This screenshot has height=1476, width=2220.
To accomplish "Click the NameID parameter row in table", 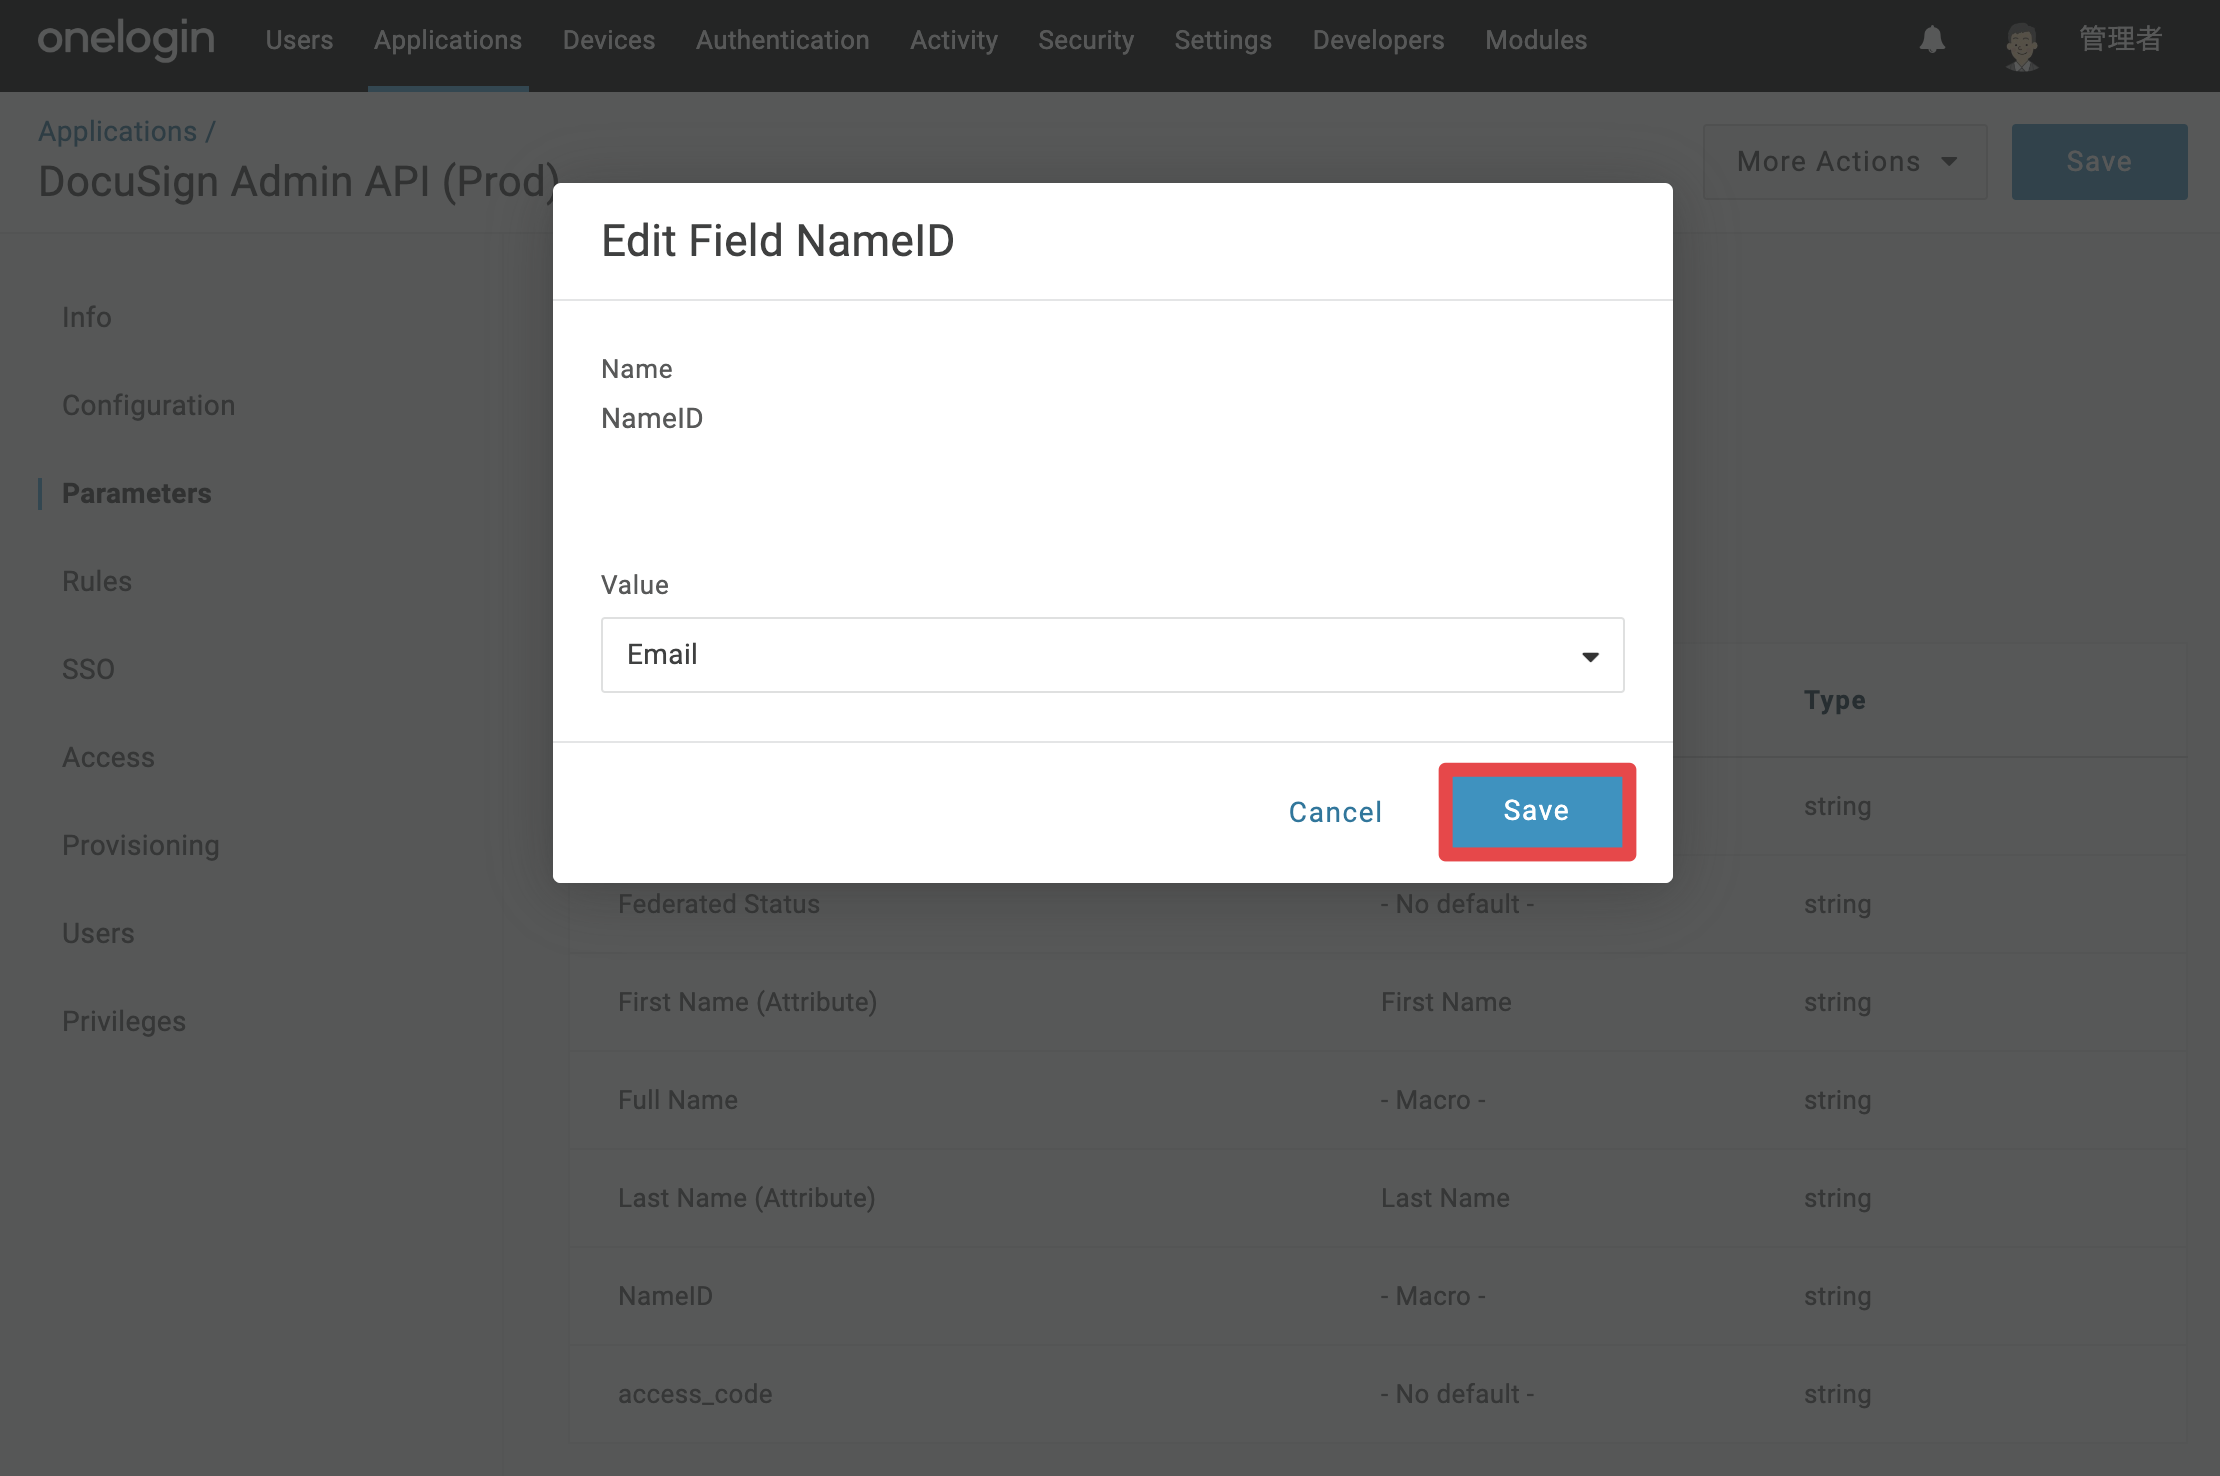I will click(1378, 1296).
